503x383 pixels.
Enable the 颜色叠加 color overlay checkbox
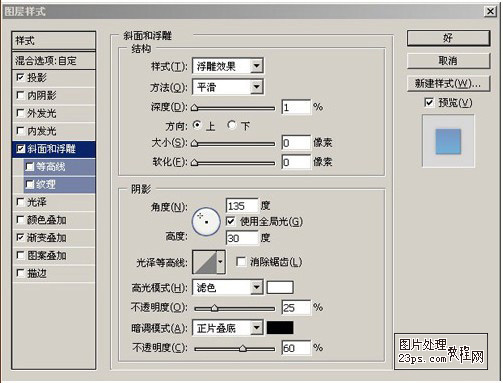pyautogui.click(x=20, y=220)
